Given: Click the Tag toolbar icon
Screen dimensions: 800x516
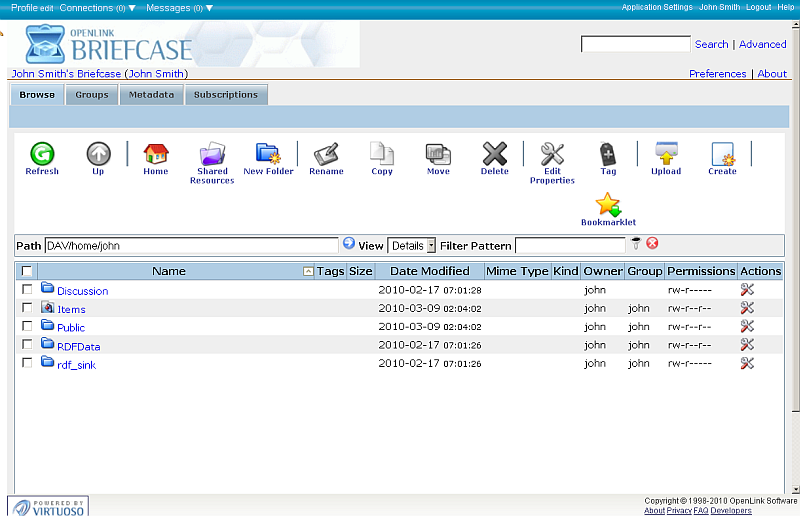Looking at the screenshot, I should pyautogui.click(x=608, y=154).
